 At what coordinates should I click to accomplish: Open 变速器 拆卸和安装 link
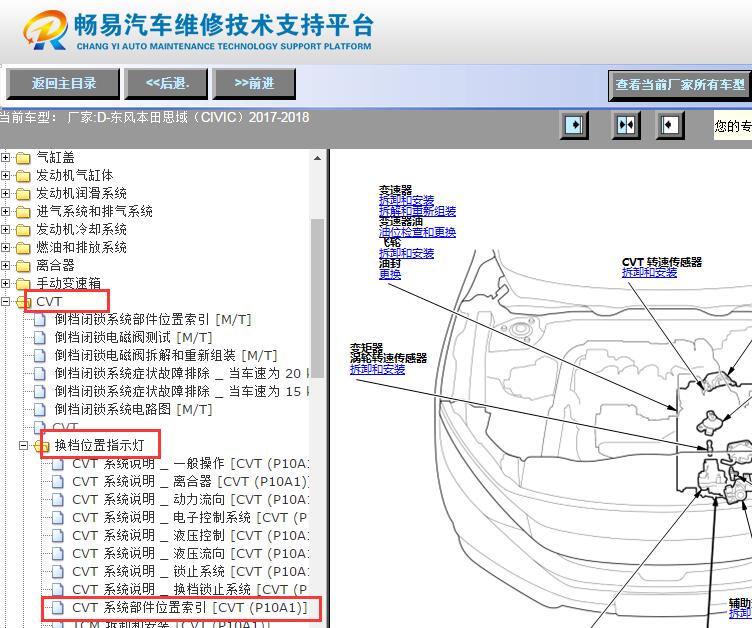[406, 201]
